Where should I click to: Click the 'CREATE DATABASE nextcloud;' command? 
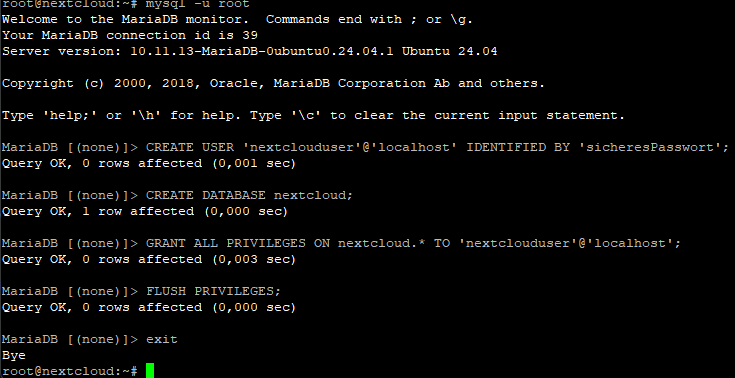click(x=249, y=195)
